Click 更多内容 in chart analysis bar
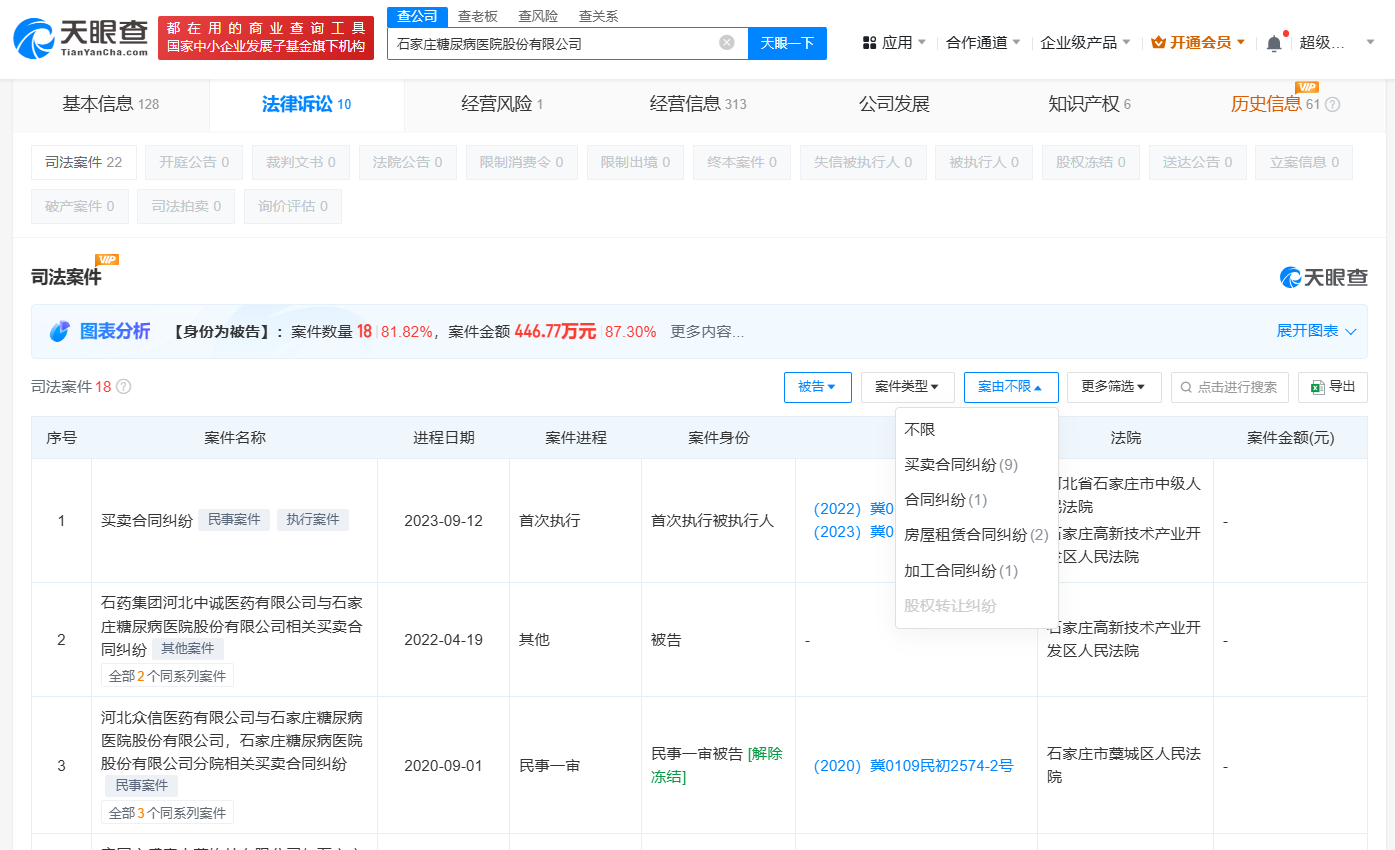Image resolution: width=1395 pixels, height=850 pixels. coord(707,331)
